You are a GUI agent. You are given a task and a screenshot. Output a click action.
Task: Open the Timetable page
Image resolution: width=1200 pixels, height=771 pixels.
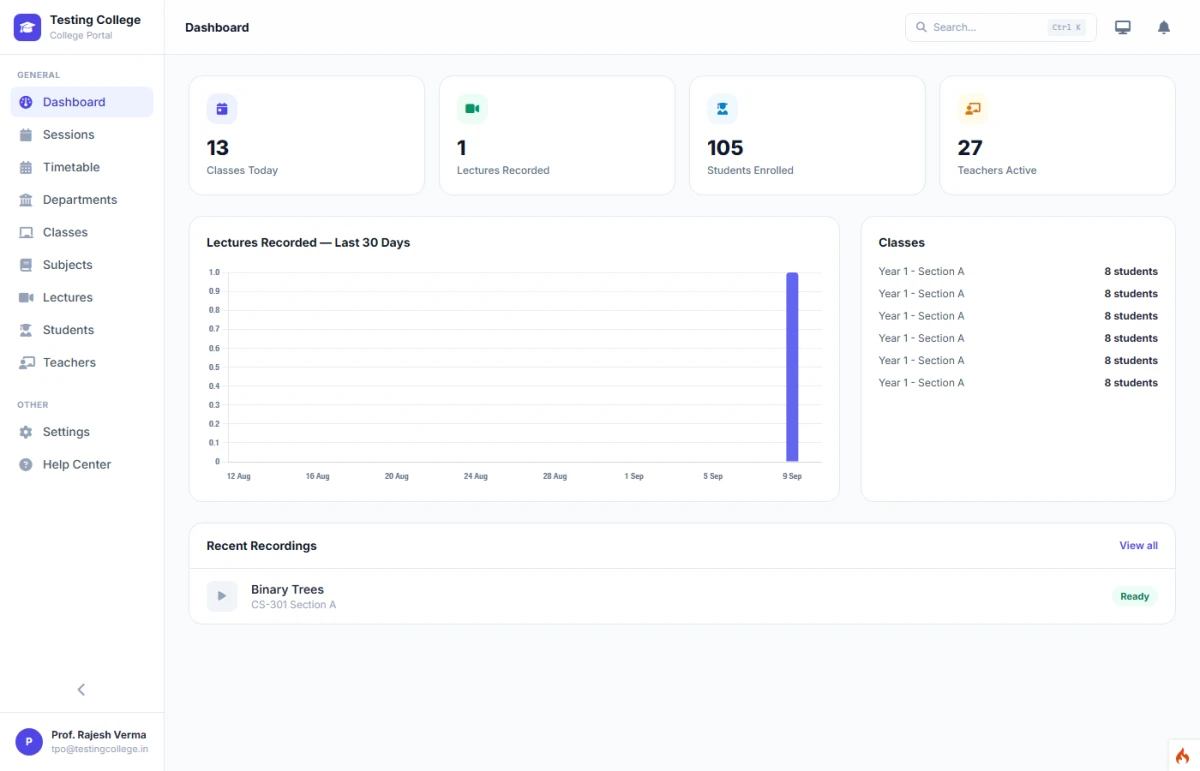(82, 167)
